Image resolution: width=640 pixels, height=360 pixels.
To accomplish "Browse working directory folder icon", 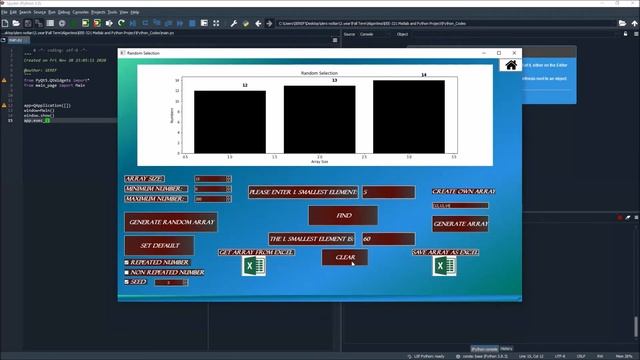I will 622,23.
